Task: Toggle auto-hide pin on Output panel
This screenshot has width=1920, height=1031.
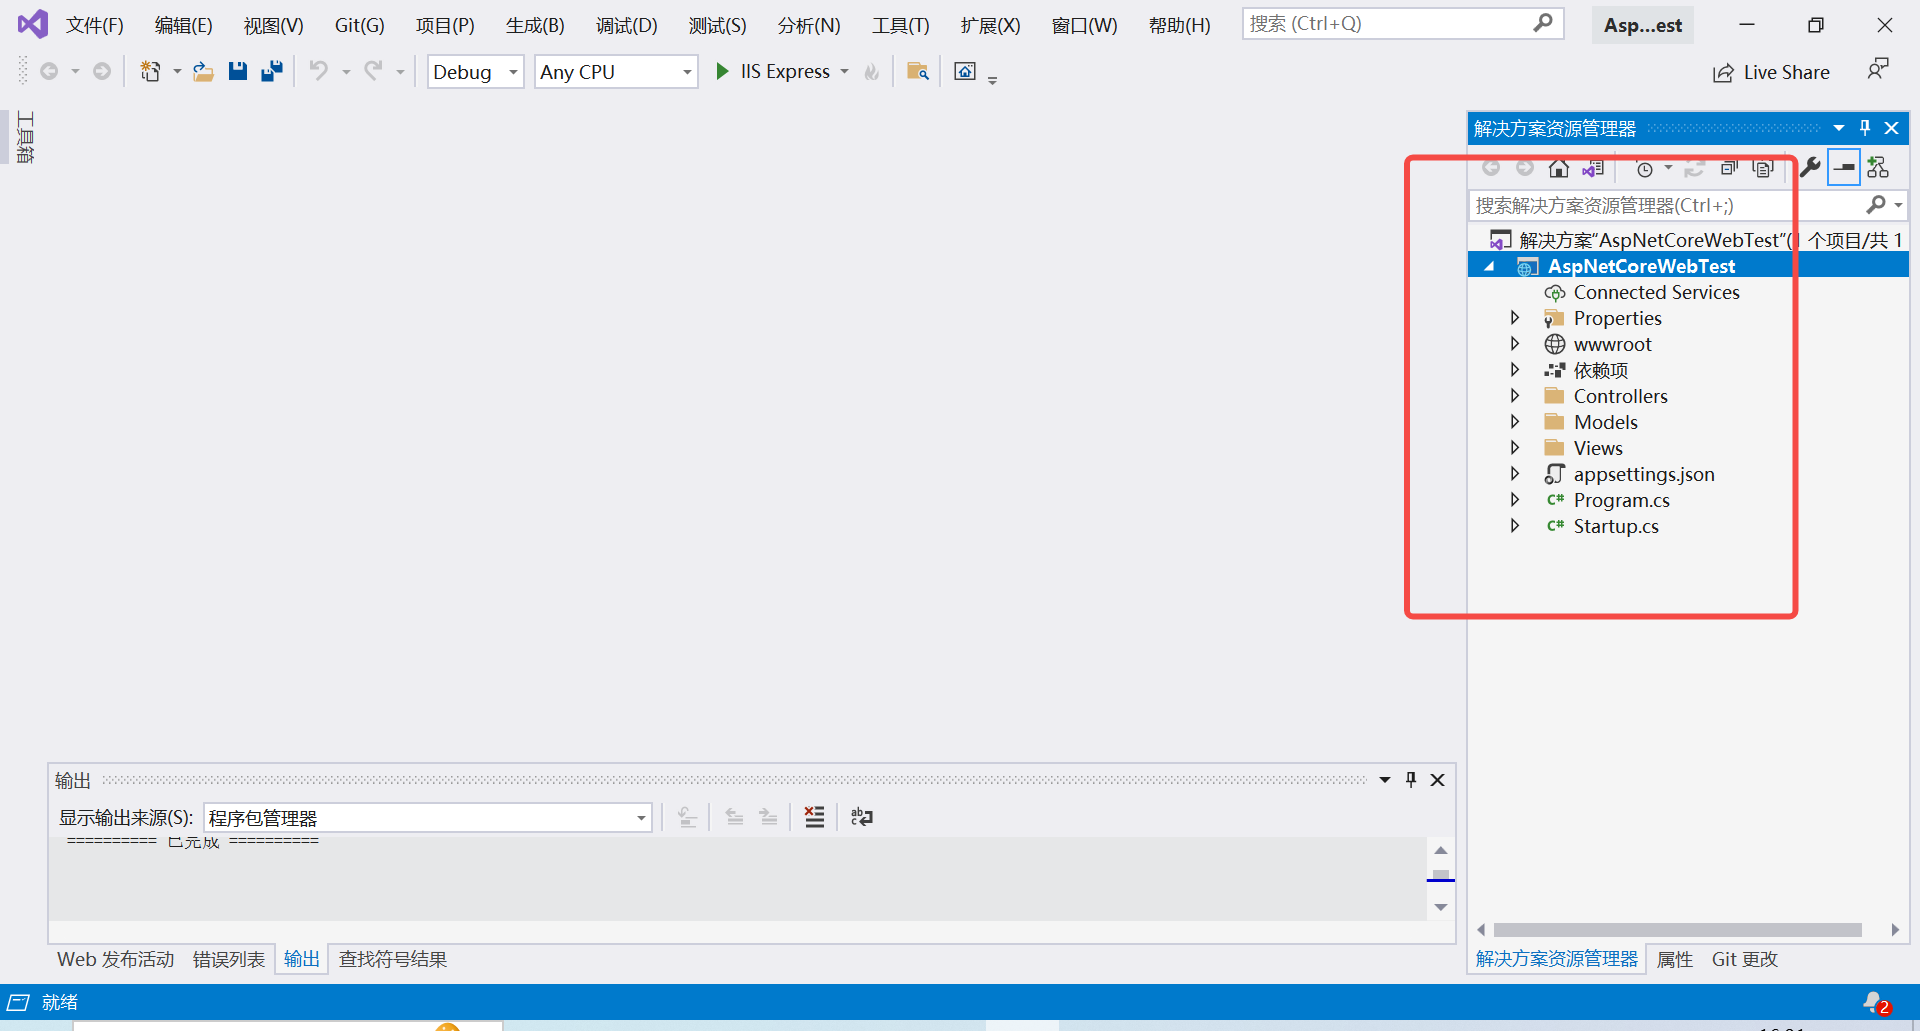Action: tap(1411, 780)
